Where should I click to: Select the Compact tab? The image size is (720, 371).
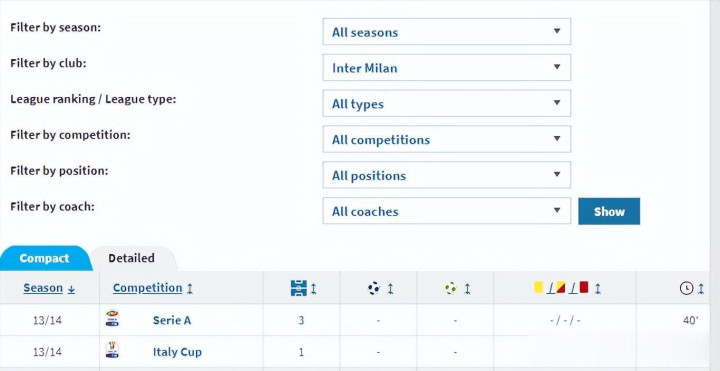[x=45, y=258]
